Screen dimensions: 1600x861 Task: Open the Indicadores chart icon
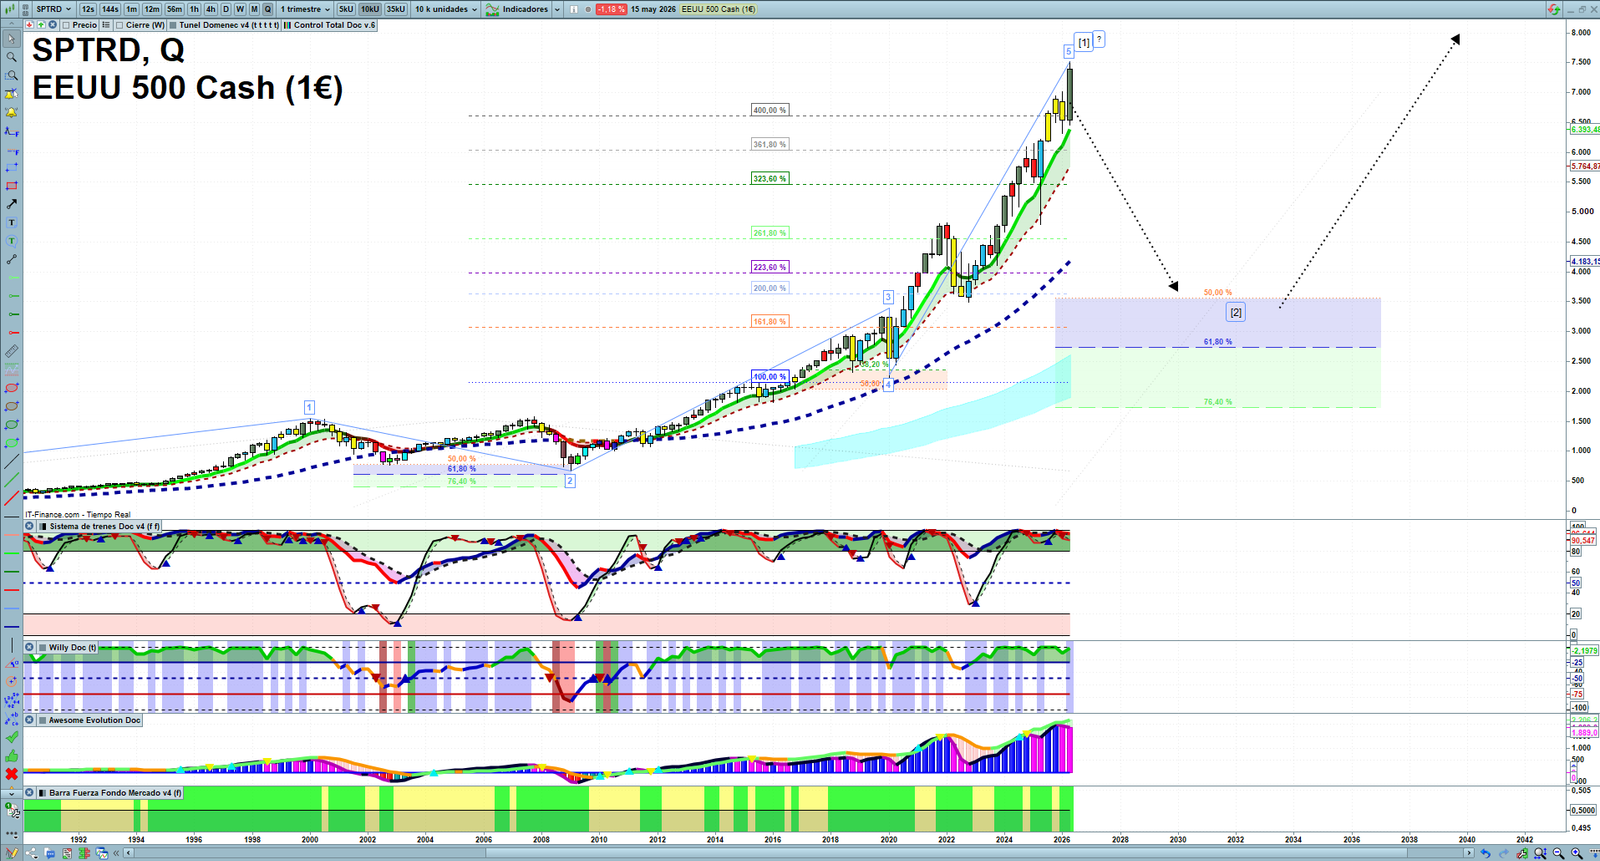tap(493, 9)
